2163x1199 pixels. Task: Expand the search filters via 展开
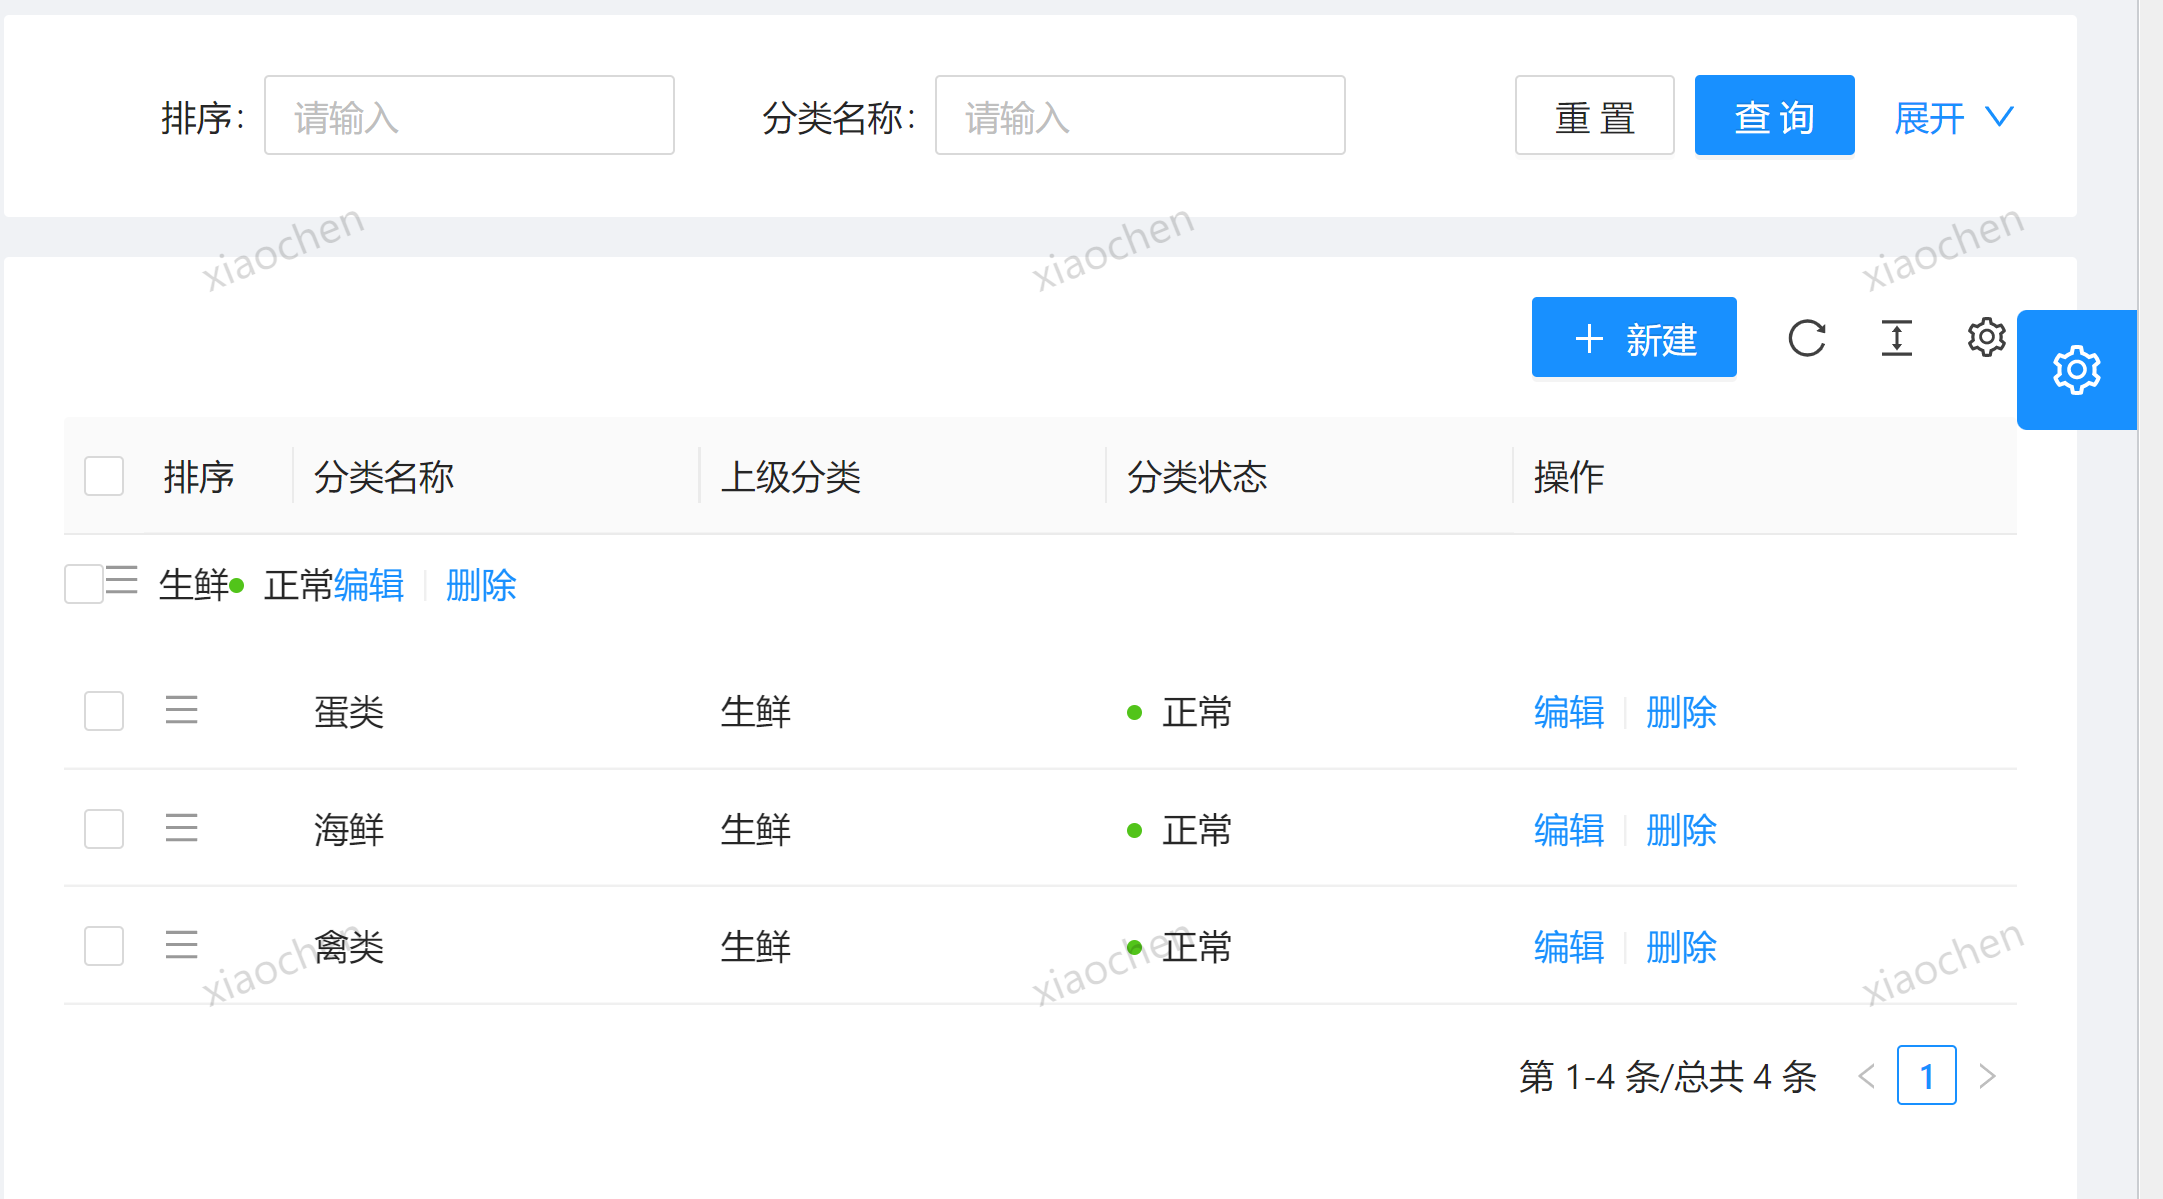pyautogui.click(x=1952, y=117)
